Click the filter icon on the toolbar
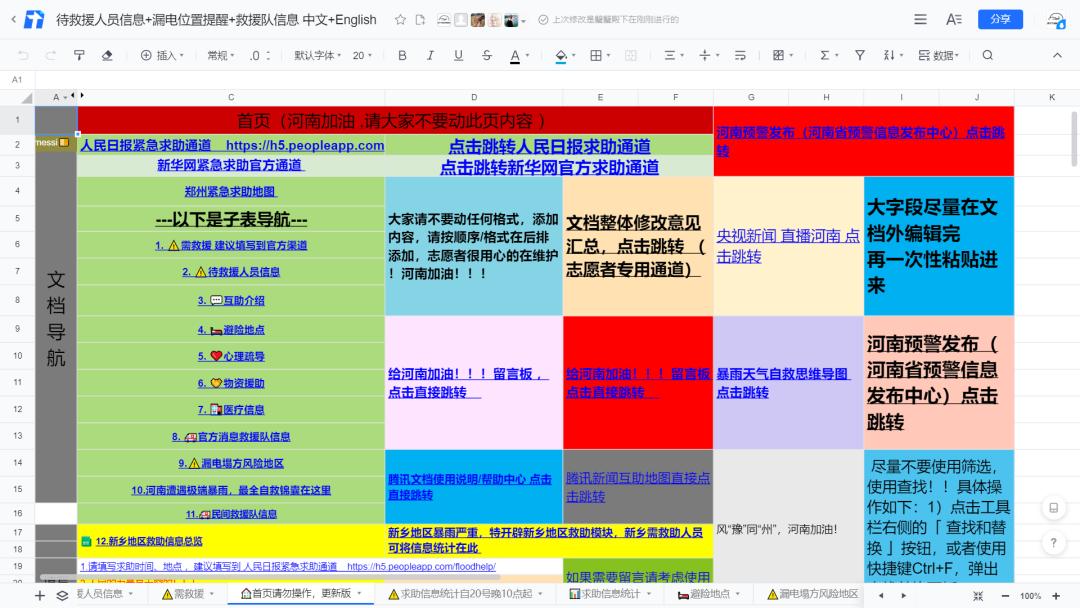The width and height of the screenshot is (1080, 608). point(861,56)
